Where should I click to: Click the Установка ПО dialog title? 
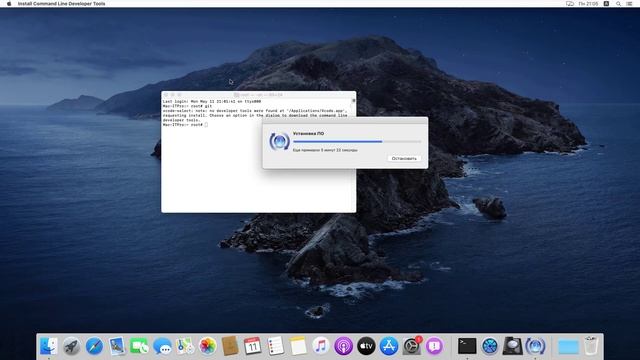tap(308, 133)
